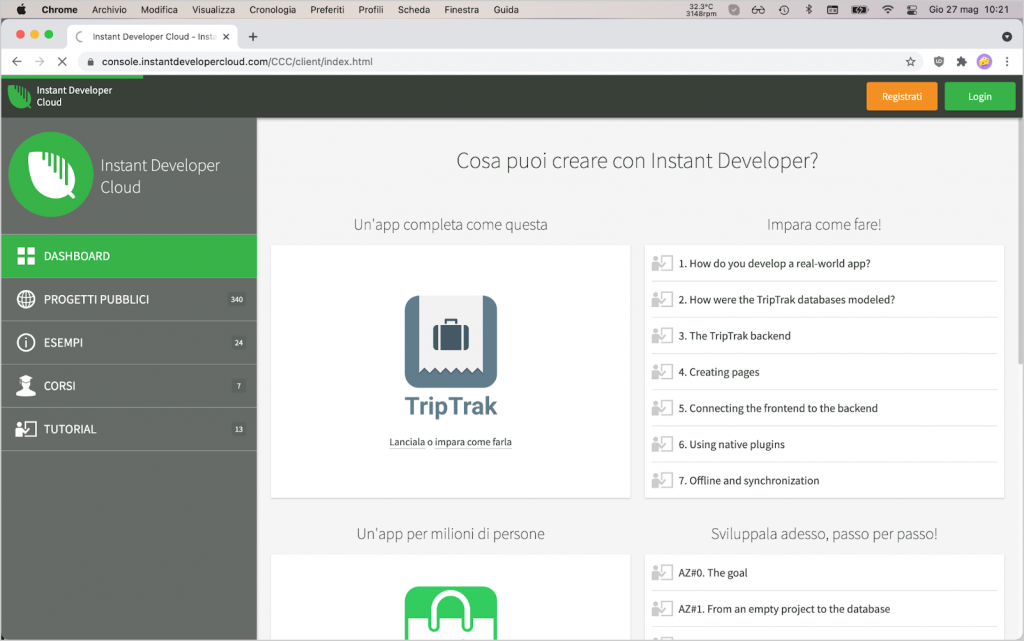Click the info icon beside Esempi
This screenshot has height=641, width=1024.
(26, 342)
